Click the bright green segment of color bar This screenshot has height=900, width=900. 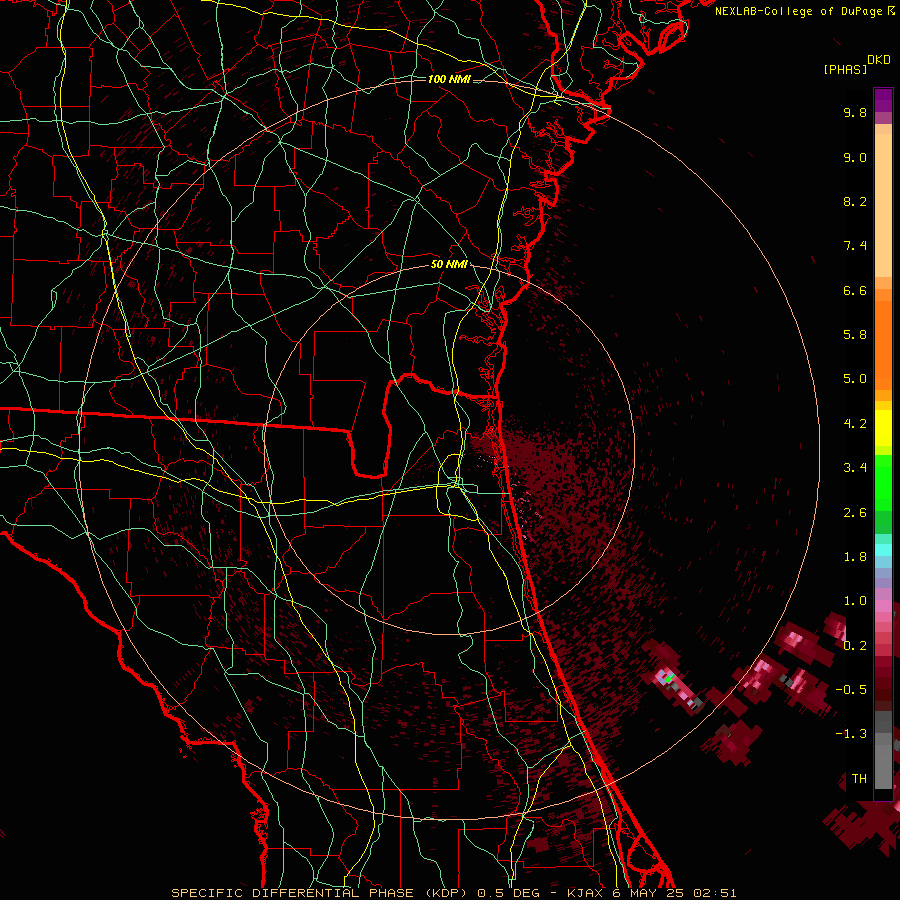point(883,483)
